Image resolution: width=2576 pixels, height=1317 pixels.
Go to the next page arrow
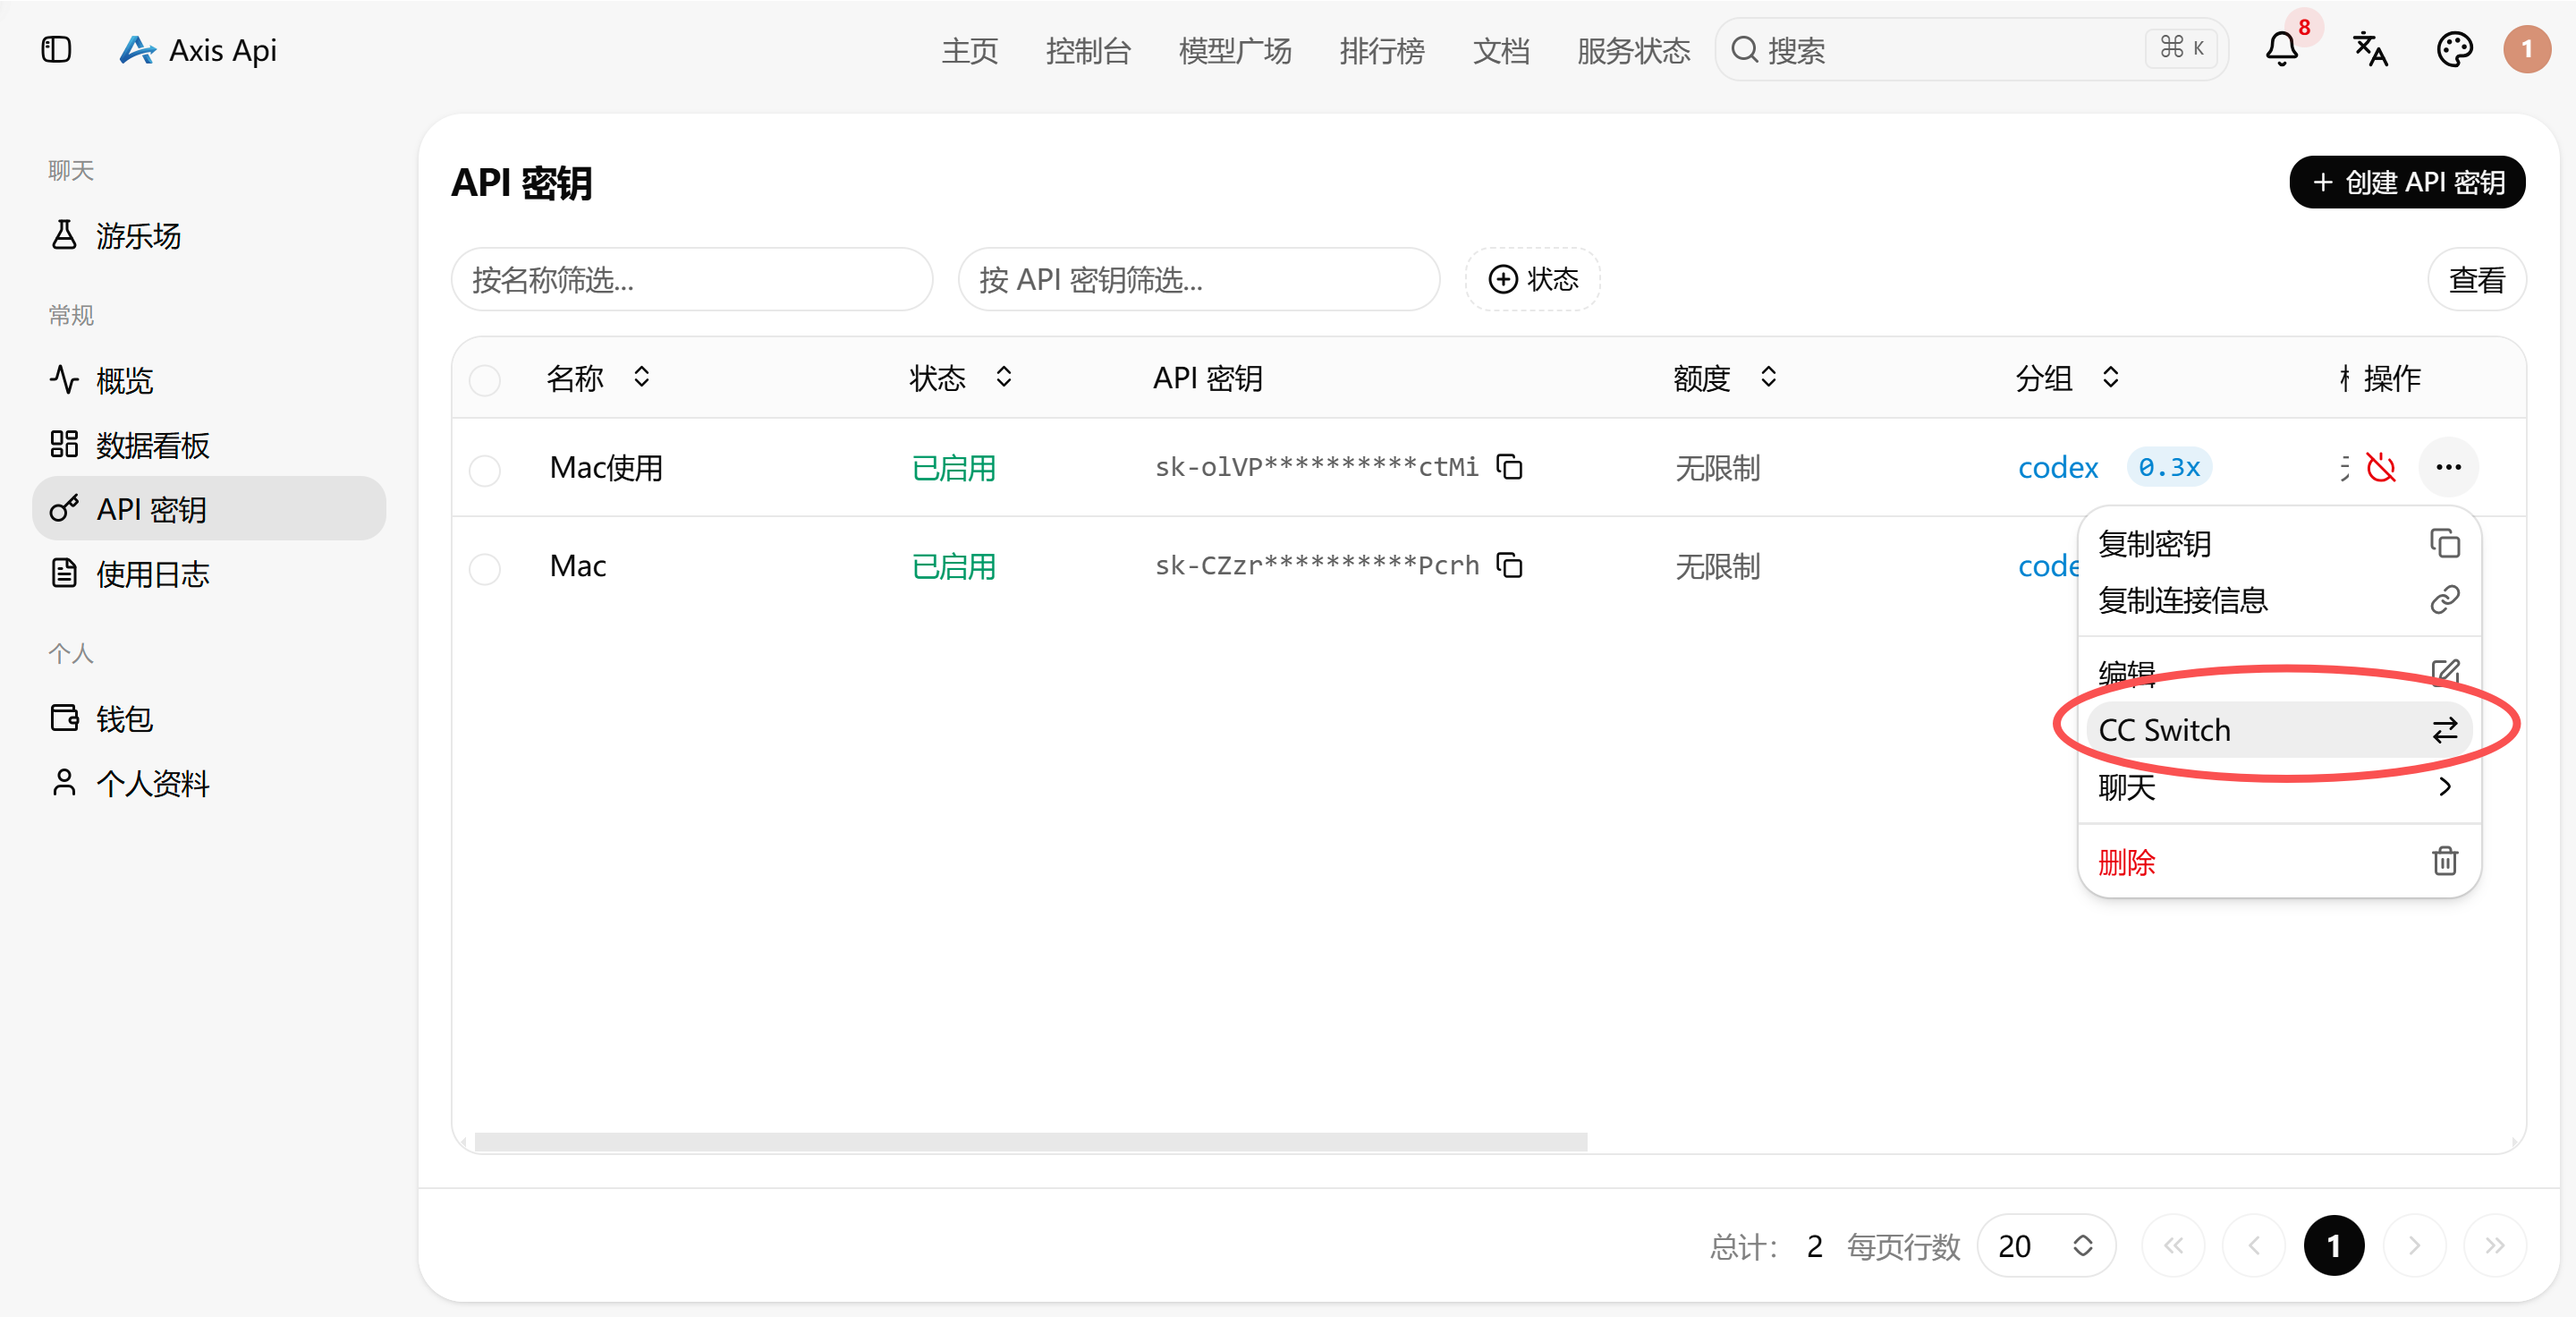click(2414, 1246)
